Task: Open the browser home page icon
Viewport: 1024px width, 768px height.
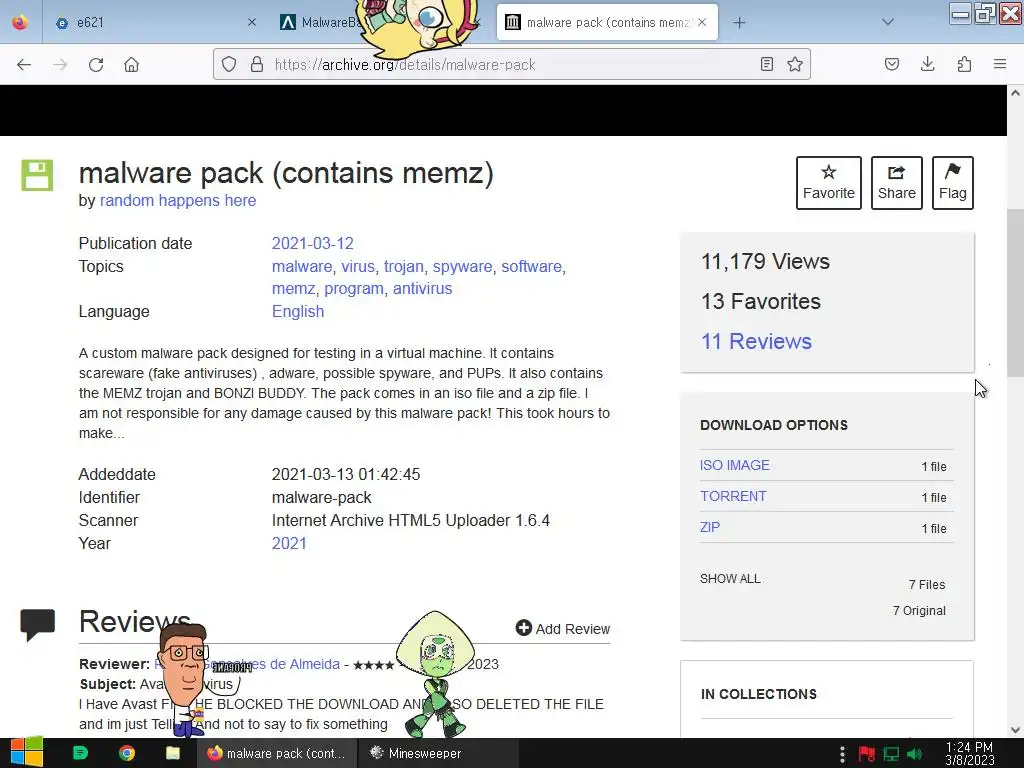Action: 132,65
